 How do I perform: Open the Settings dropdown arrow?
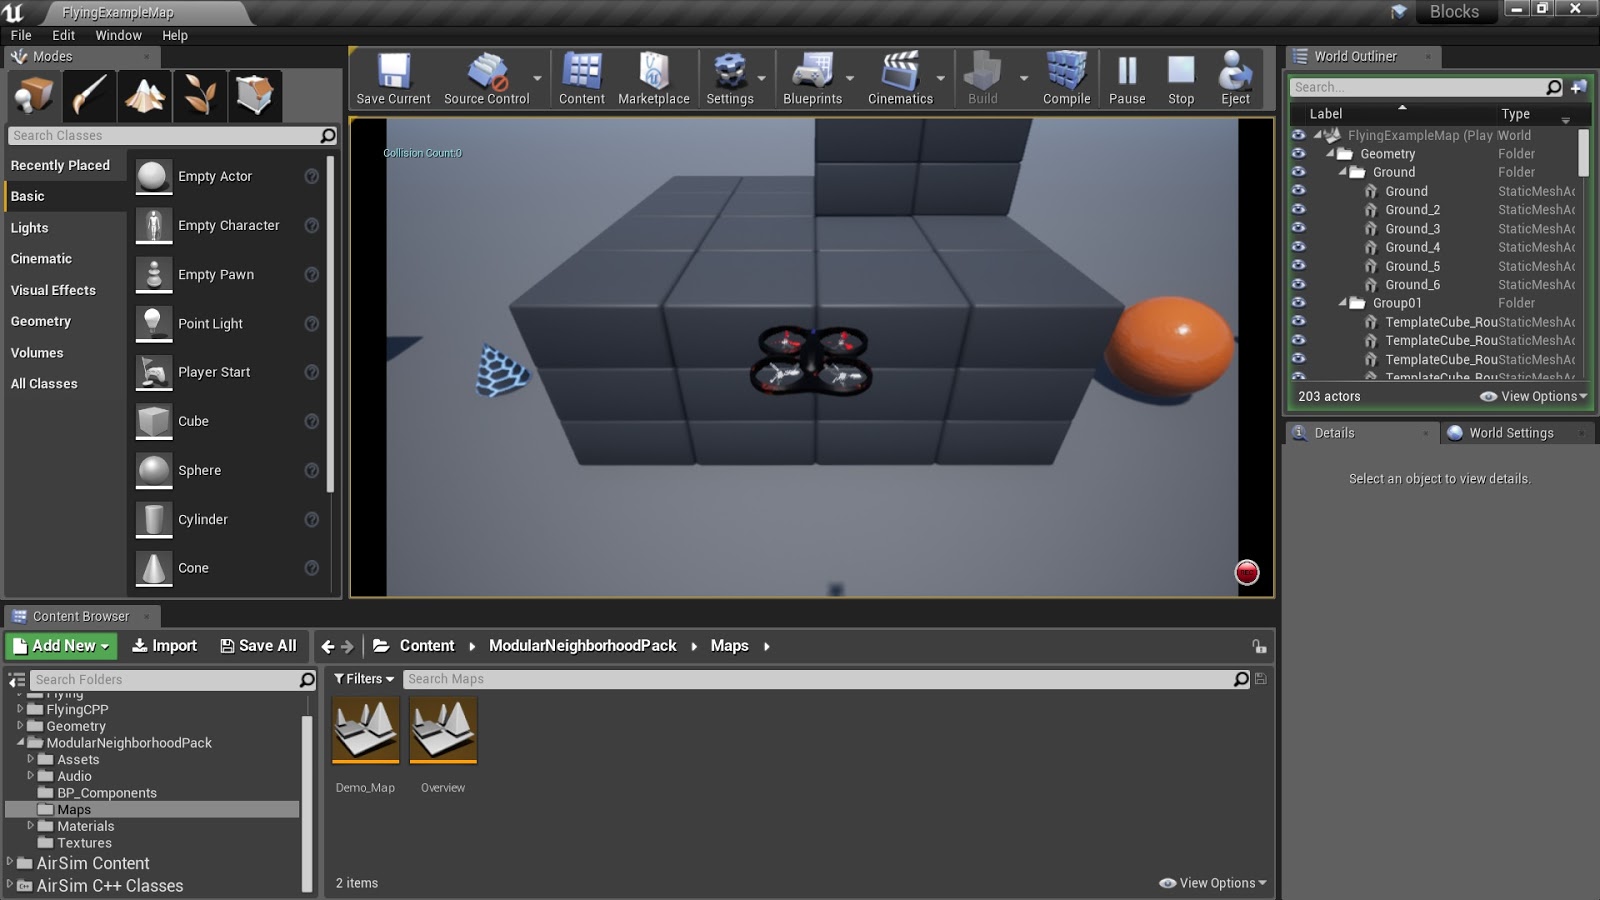pyautogui.click(x=762, y=78)
